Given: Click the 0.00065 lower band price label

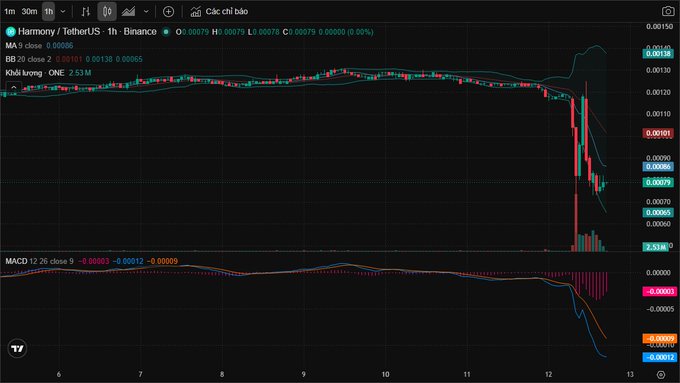Looking at the screenshot, I should pyautogui.click(x=657, y=213).
